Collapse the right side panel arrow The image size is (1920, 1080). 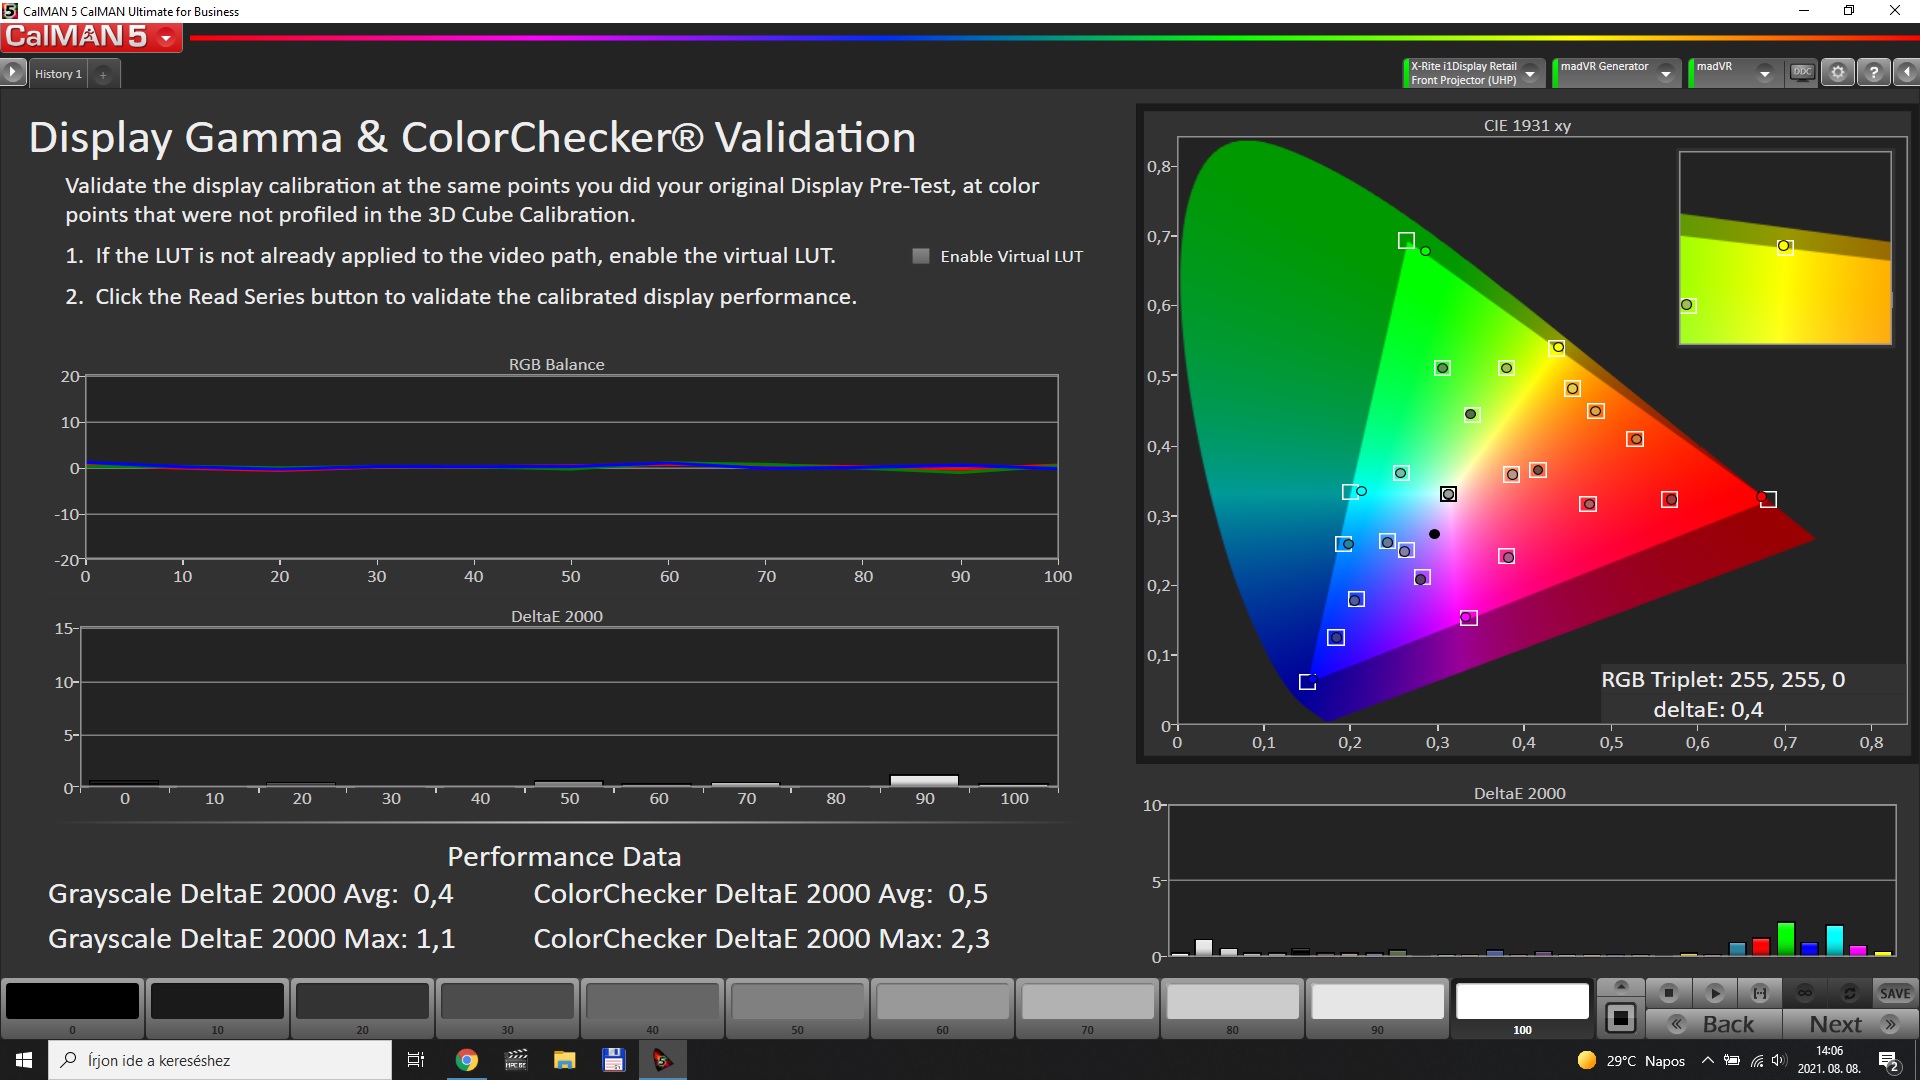[x=1907, y=72]
